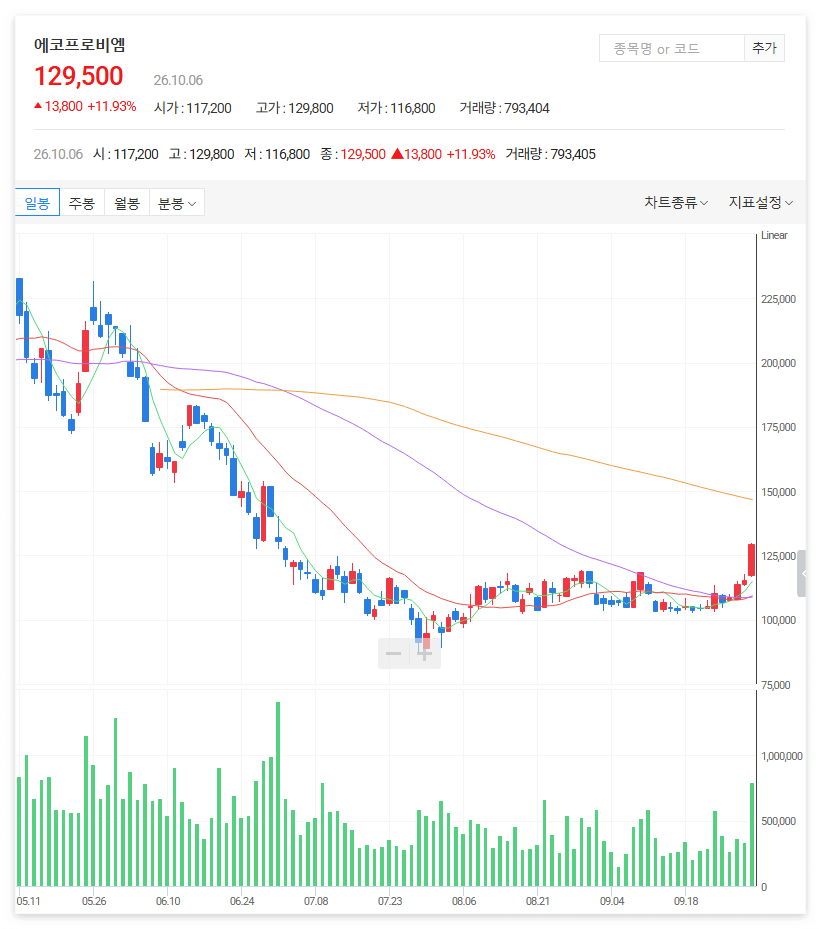The image size is (821, 929).
Task: Zoom out the chart with the minus button
Action: click(x=393, y=653)
